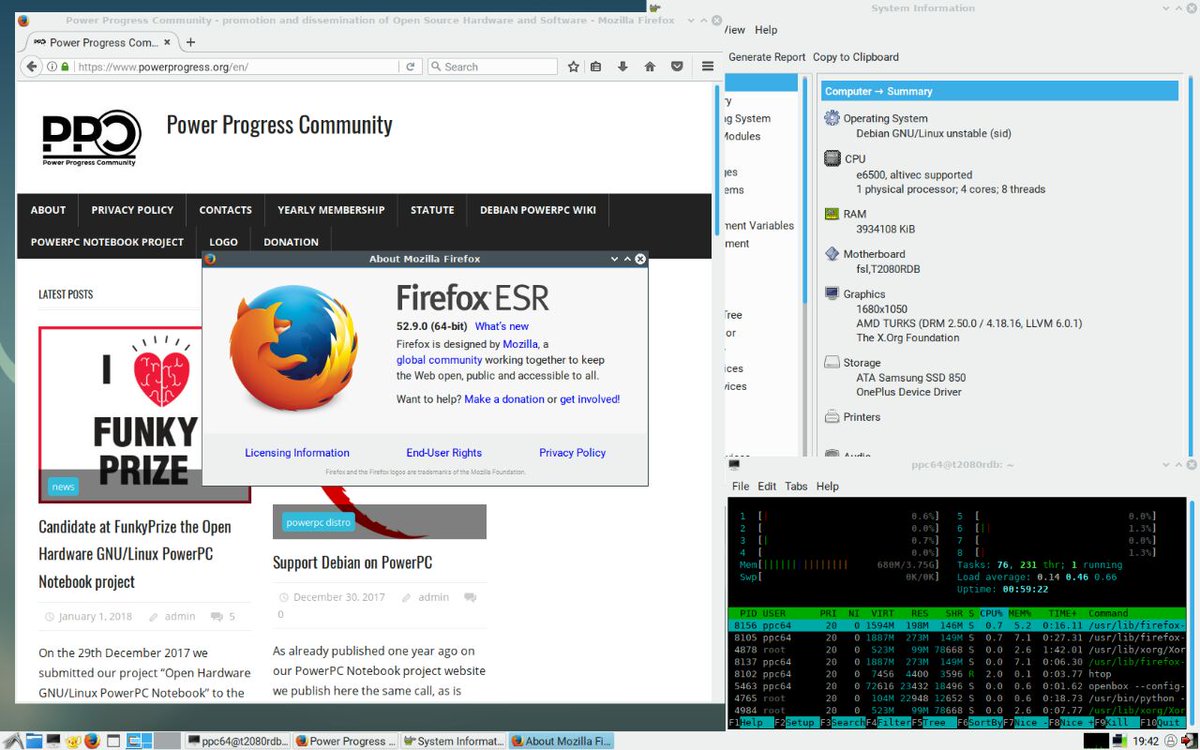Viewport: 1200px width, 750px height.
Task: Open DONATION nav item
Action: point(291,242)
